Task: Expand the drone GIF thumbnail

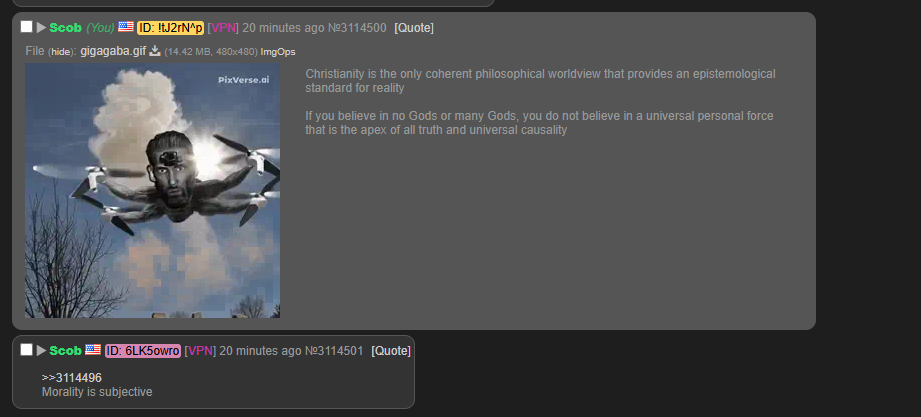Action: [x=152, y=190]
